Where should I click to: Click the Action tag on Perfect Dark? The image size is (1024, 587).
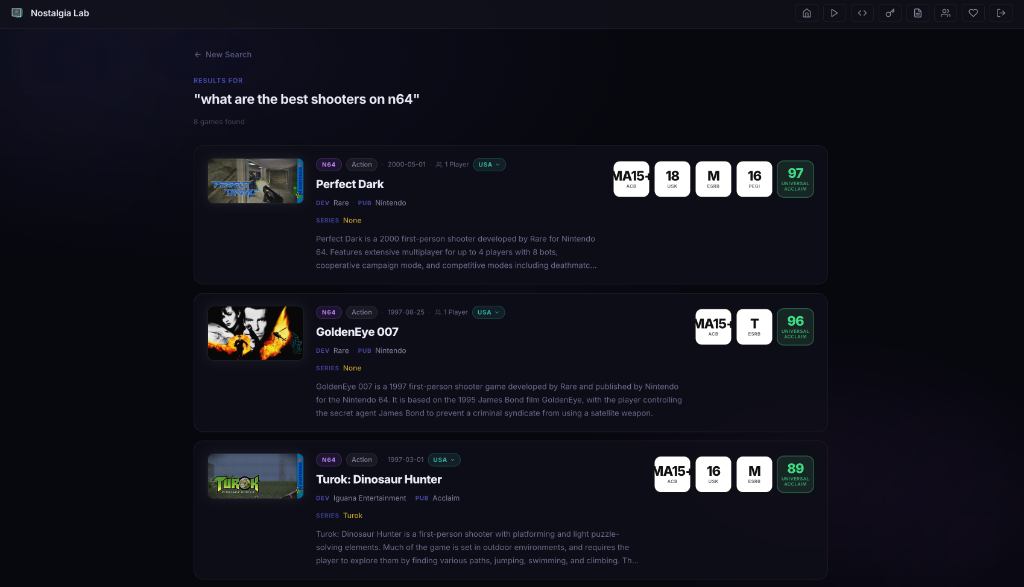361,165
